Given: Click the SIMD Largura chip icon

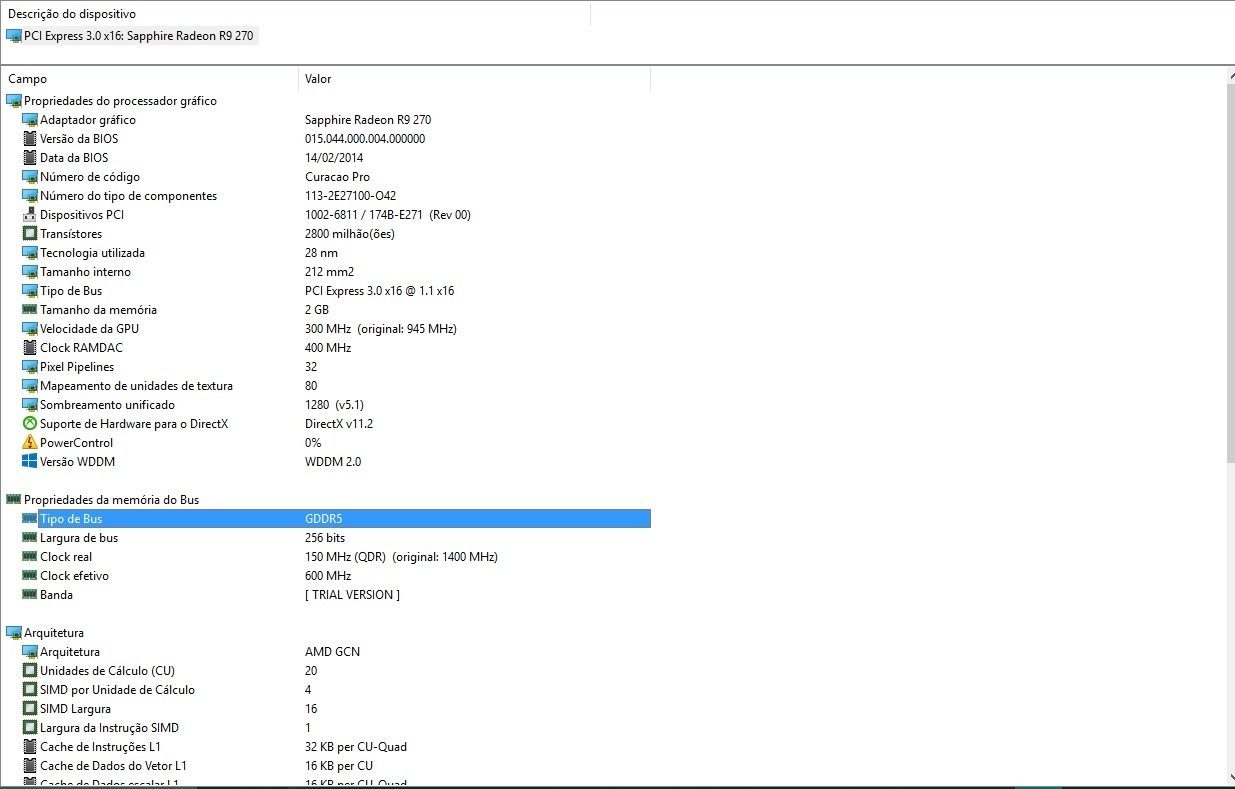Looking at the screenshot, I should (x=30, y=709).
